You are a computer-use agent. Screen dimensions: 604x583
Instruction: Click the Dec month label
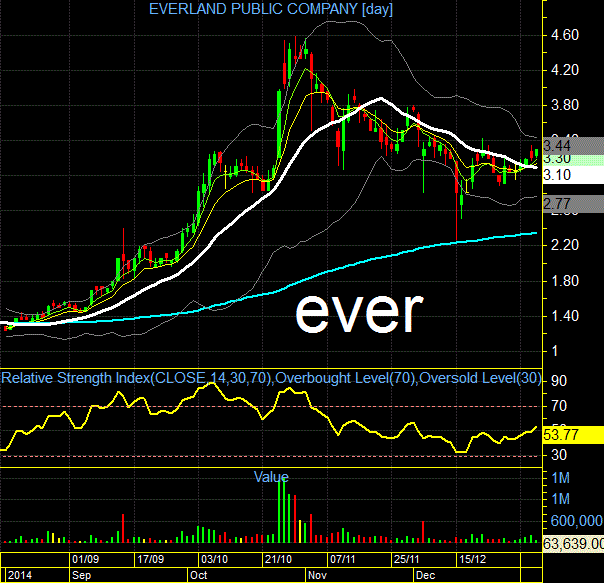pyautogui.click(x=425, y=575)
